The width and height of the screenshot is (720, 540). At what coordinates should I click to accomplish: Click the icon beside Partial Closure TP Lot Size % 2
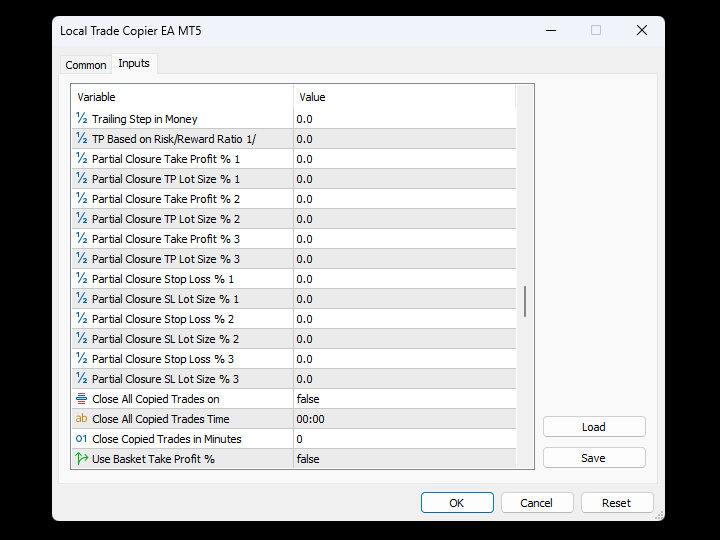82,218
